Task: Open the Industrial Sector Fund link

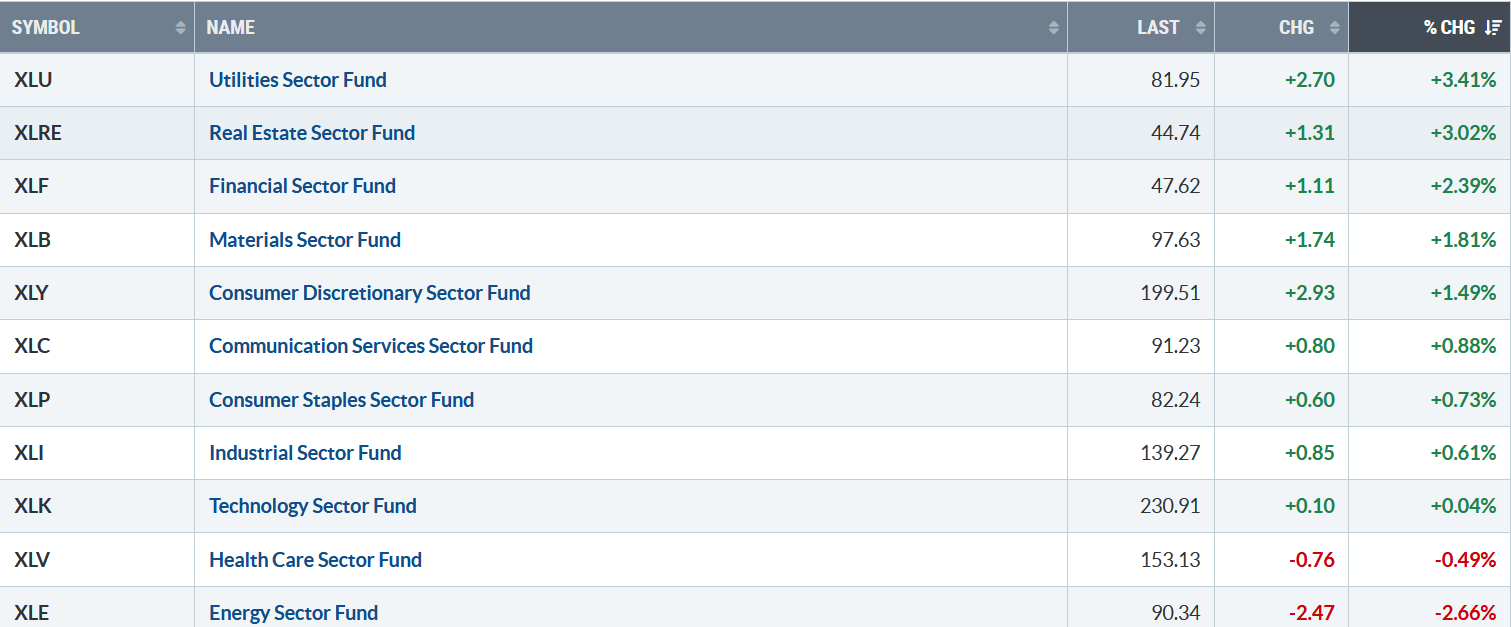Action: click(305, 453)
